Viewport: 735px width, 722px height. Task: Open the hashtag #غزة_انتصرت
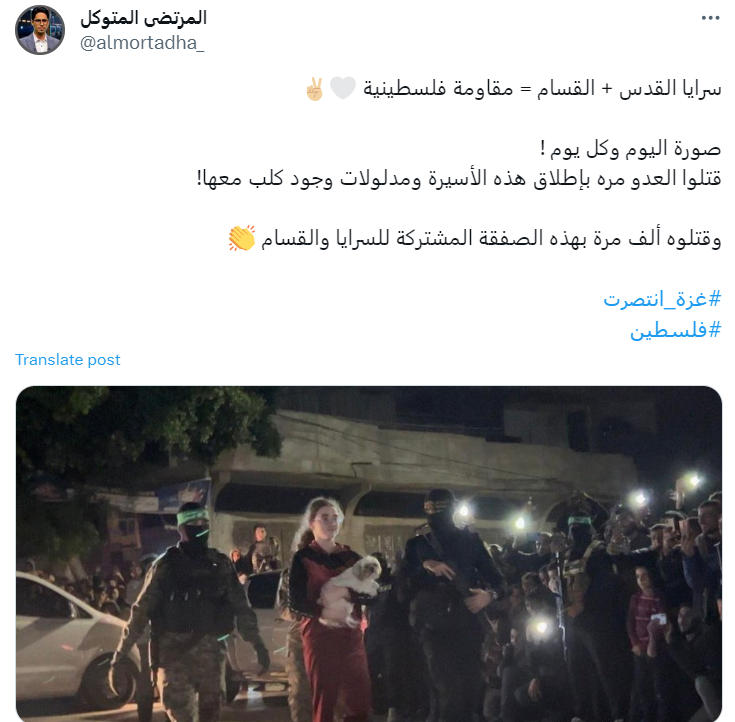[662, 299]
